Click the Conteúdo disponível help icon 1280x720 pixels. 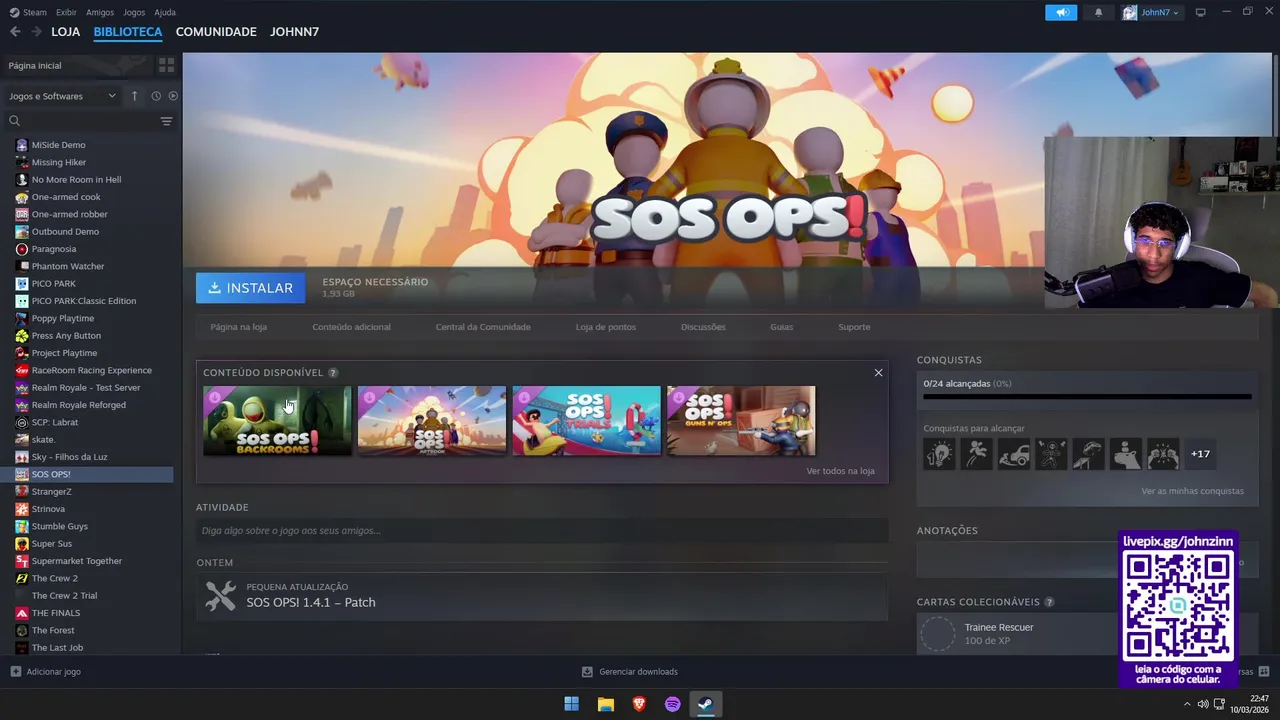click(x=333, y=373)
